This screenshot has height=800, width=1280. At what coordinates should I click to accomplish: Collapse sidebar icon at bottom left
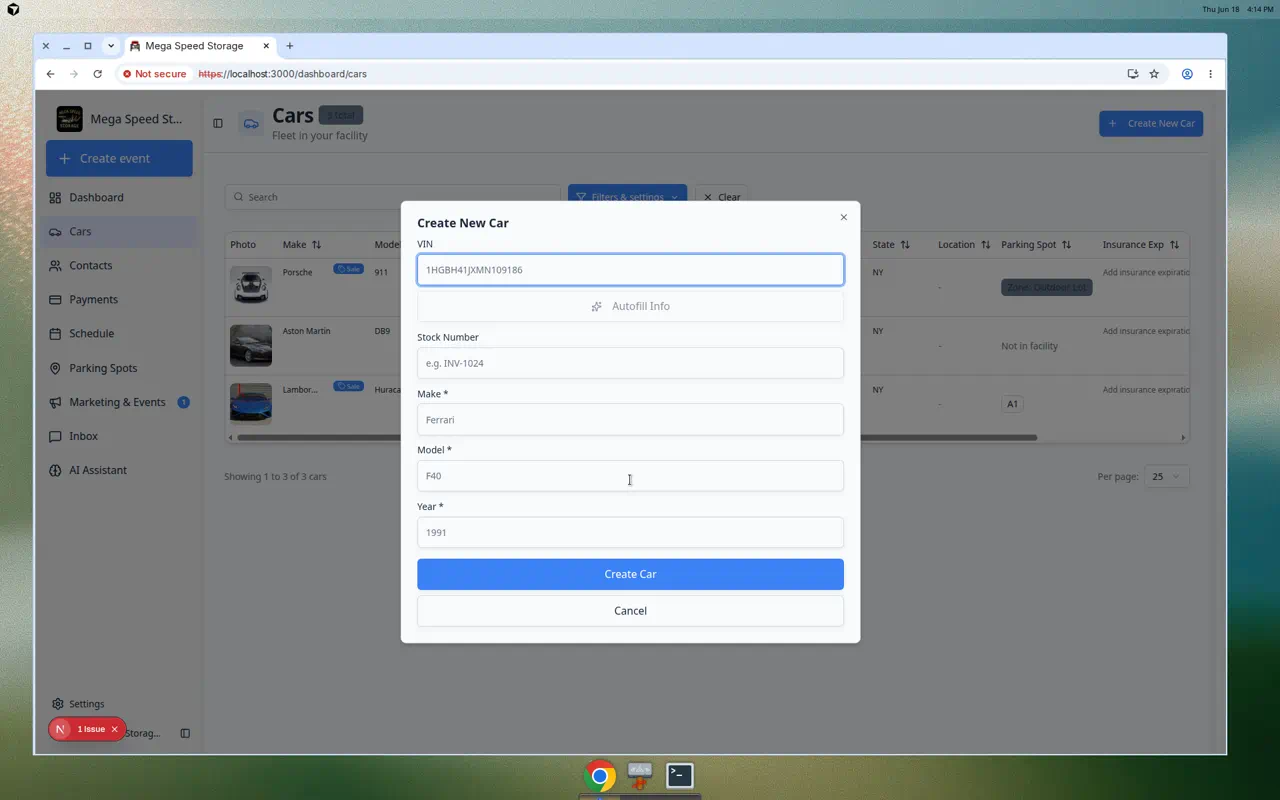tap(185, 733)
